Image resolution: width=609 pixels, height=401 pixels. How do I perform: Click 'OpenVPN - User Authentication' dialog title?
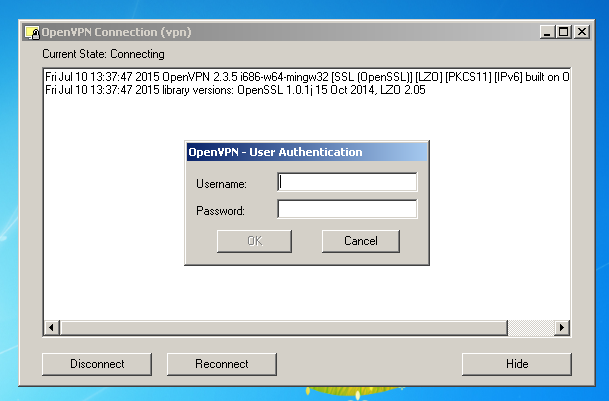pos(275,152)
